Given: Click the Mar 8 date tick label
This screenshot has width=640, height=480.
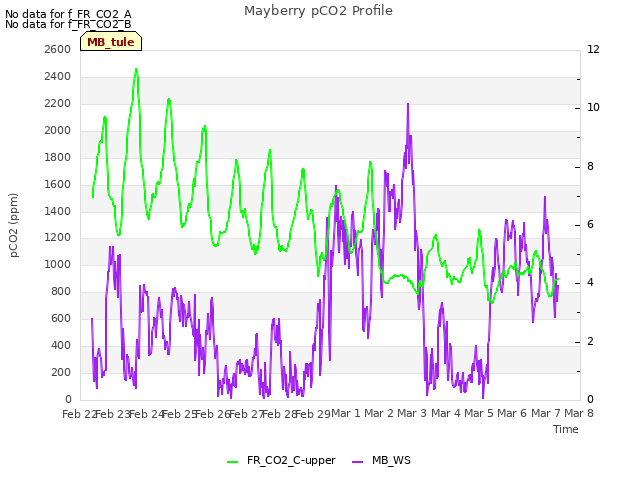Looking at the screenshot, I should (579, 413).
